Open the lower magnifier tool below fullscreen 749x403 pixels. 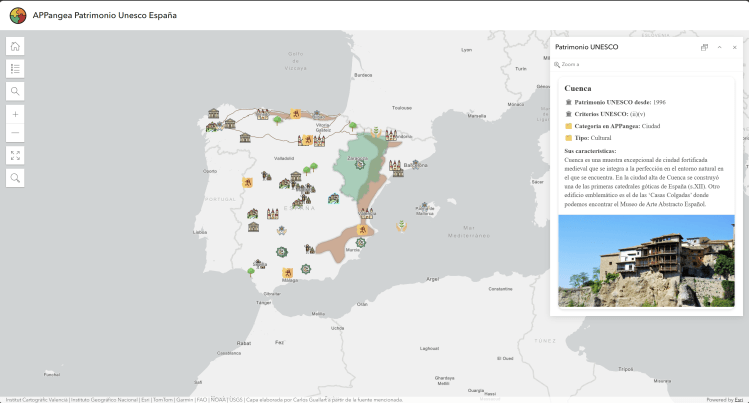(x=15, y=178)
